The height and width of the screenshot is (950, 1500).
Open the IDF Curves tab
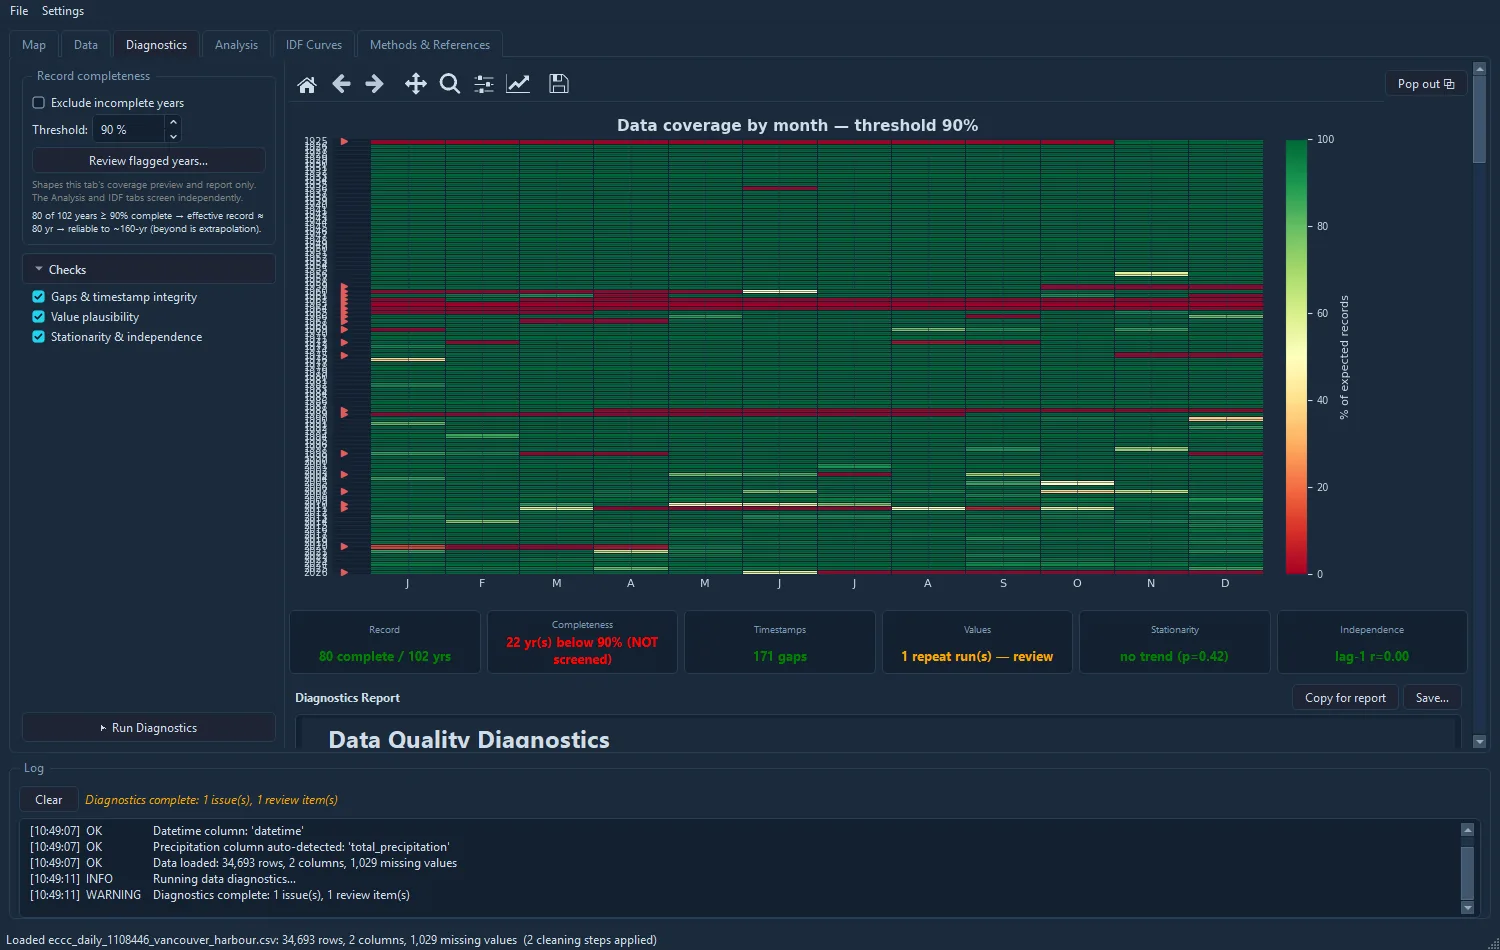pyautogui.click(x=314, y=45)
